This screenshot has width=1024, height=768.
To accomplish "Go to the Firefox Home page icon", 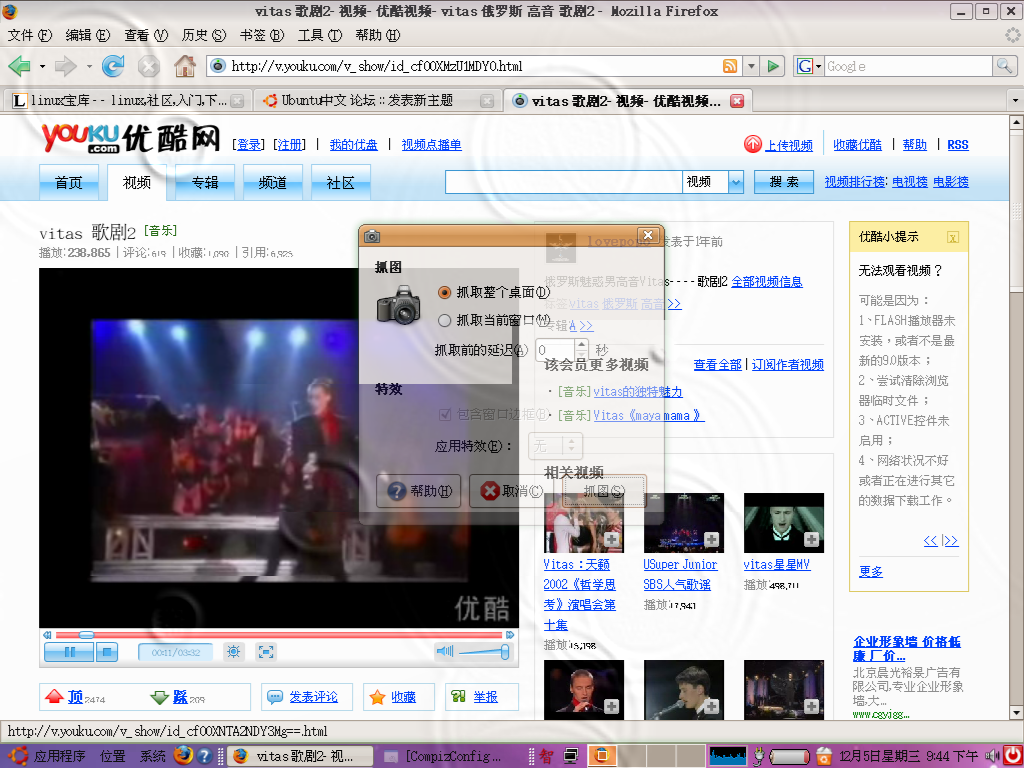I will 185,65.
